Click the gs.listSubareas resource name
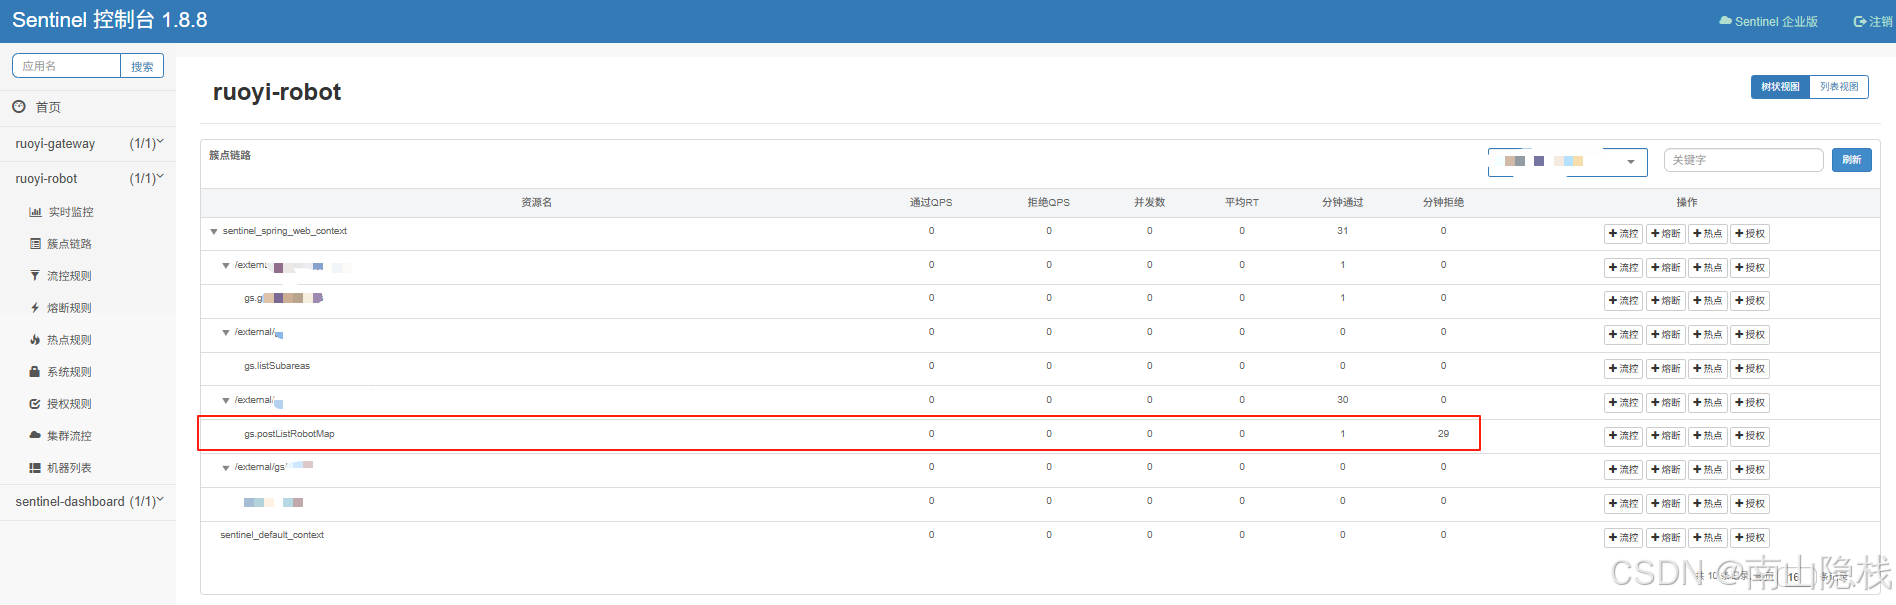The height and width of the screenshot is (605, 1896). 277,366
